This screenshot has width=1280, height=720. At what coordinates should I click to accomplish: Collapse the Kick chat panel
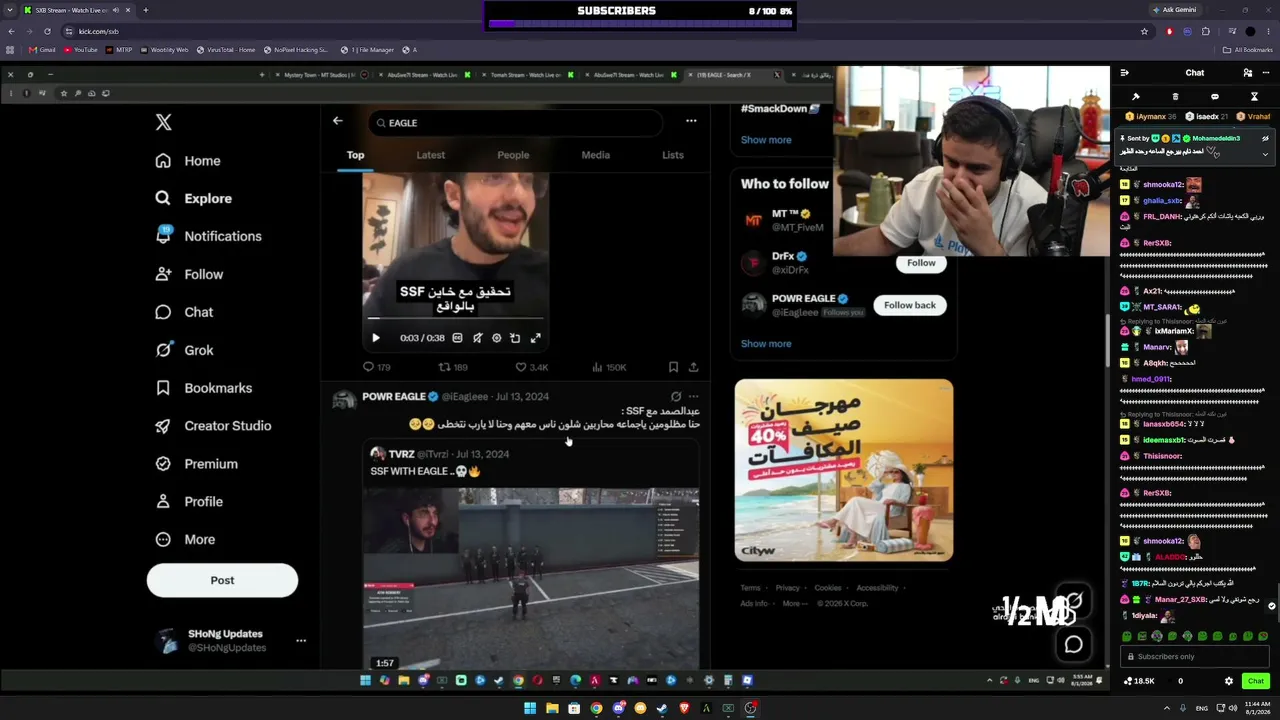click(x=1125, y=73)
